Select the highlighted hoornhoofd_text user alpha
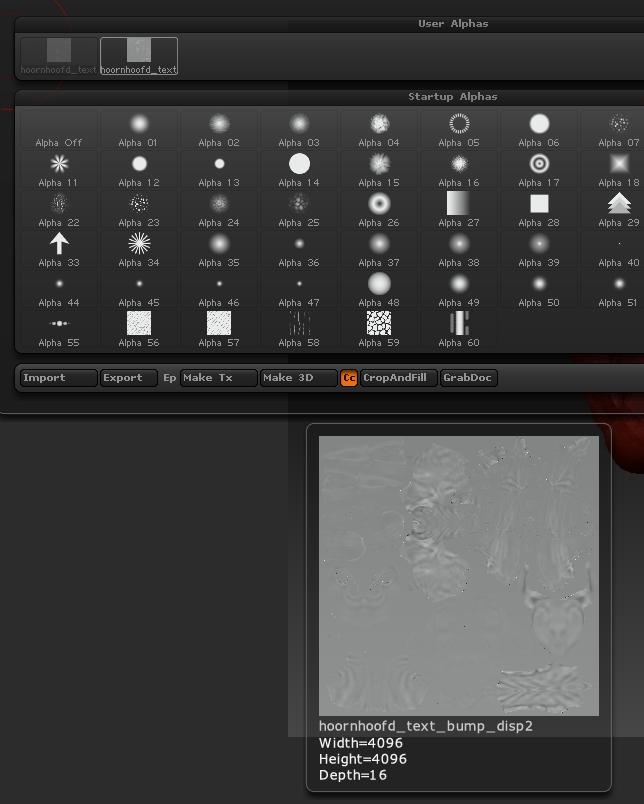Image resolution: width=644 pixels, height=804 pixels. coord(139,56)
